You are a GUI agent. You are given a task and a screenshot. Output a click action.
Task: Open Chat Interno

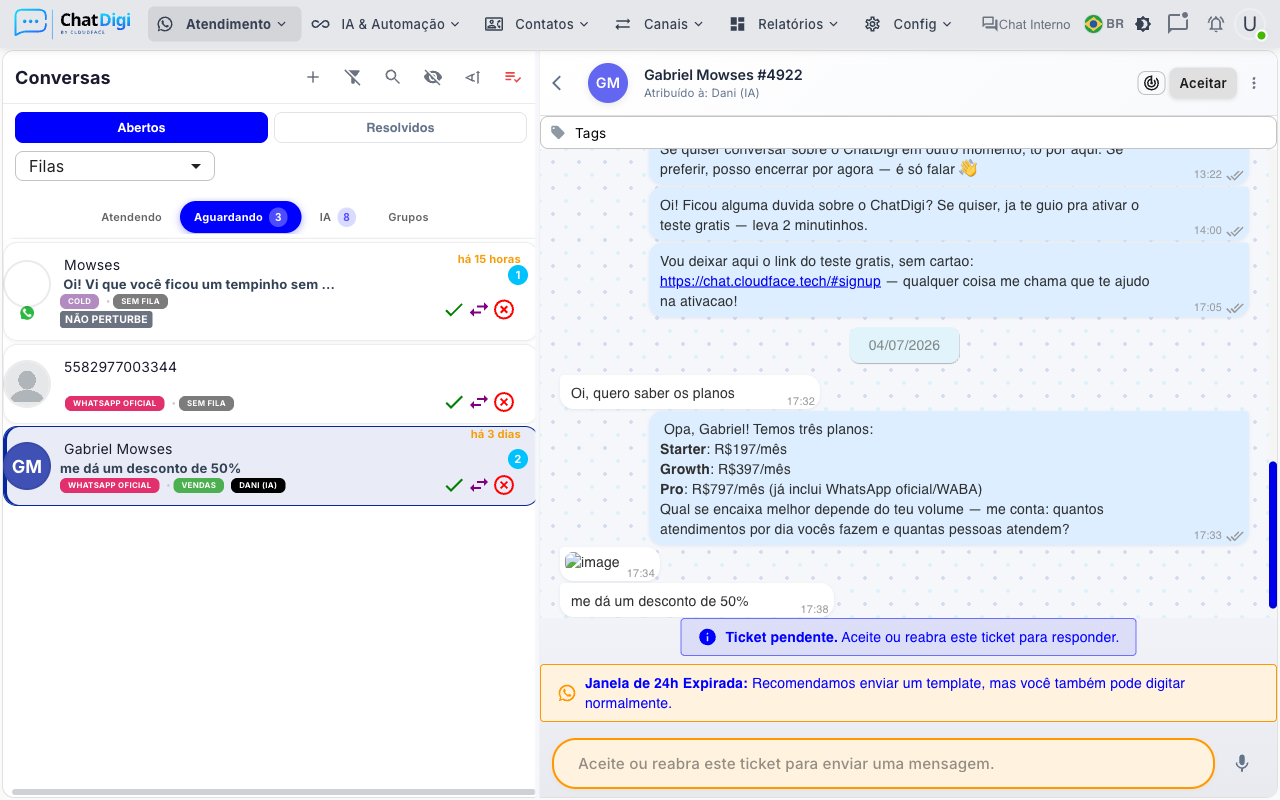[x=1026, y=24]
